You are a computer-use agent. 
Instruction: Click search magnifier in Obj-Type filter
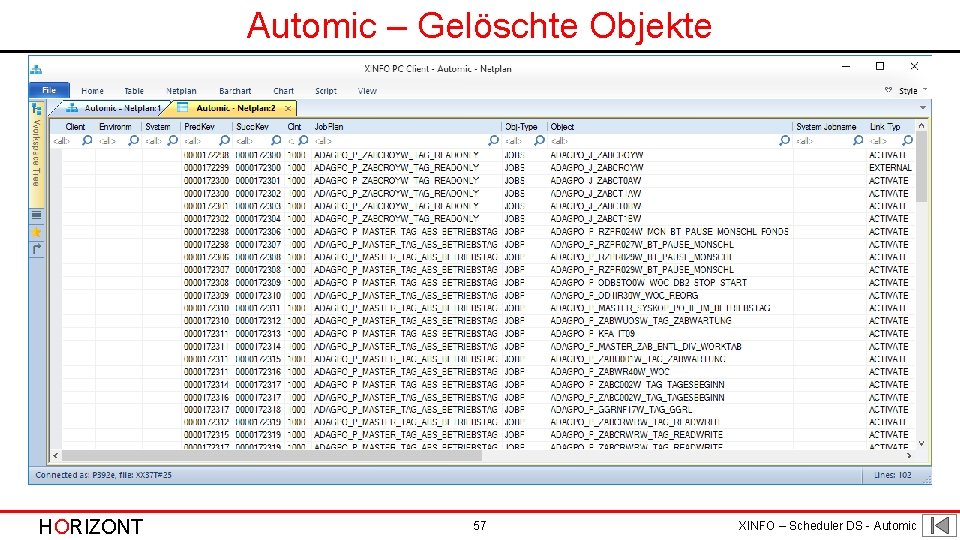[539, 141]
